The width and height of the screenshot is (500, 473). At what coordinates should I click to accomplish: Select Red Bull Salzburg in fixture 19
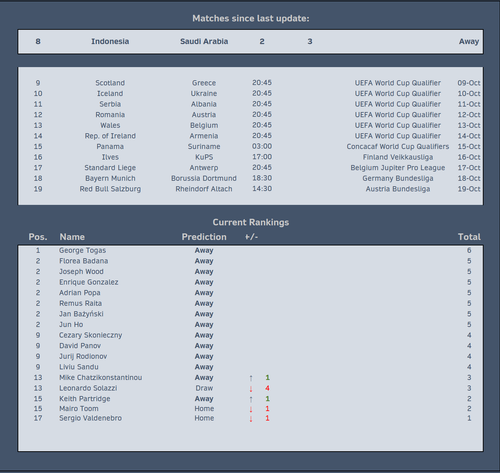pos(110,189)
